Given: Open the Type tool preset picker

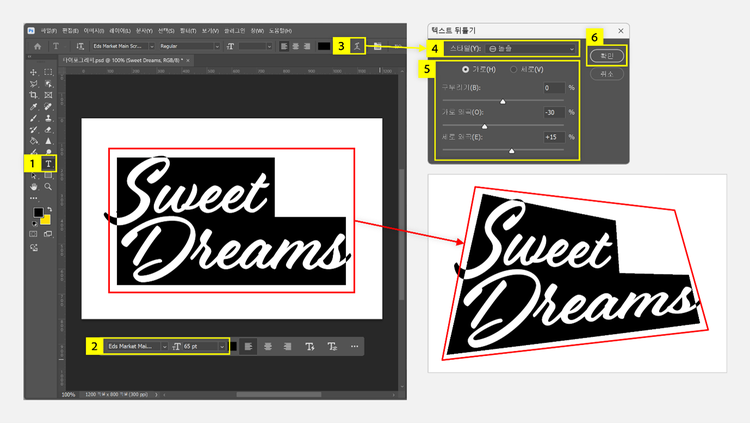Looking at the screenshot, I should click(58, 46).
